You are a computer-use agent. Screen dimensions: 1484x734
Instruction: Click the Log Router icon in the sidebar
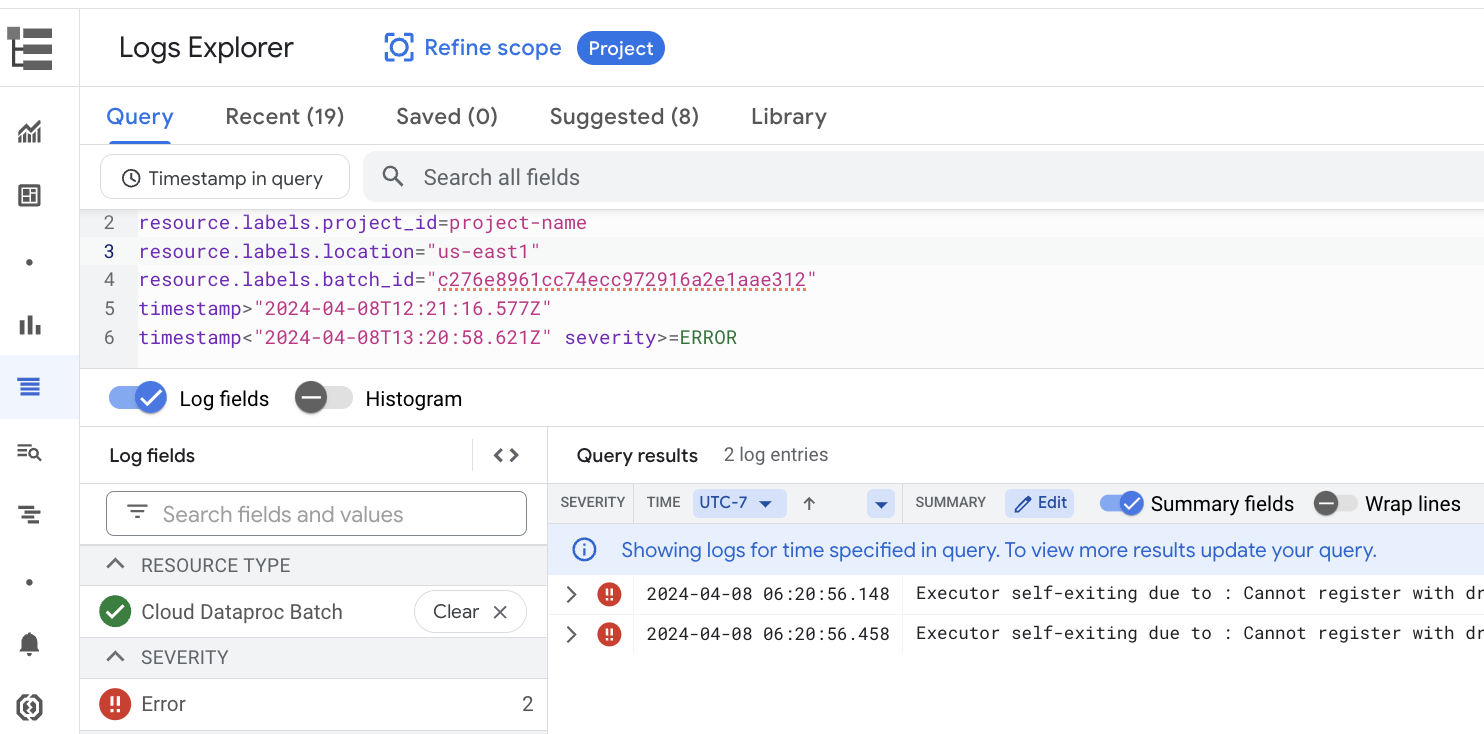click(x=30, y=514)
